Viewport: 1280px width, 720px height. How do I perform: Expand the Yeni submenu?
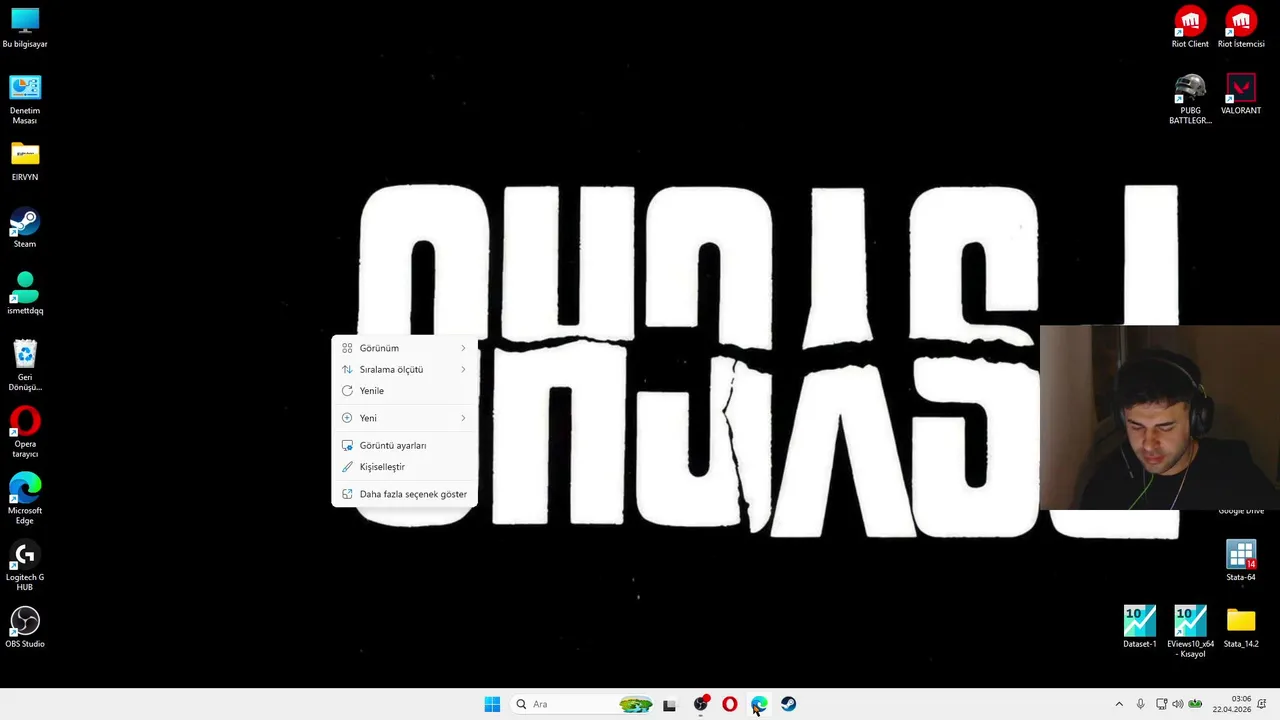[x=405, y=418]
